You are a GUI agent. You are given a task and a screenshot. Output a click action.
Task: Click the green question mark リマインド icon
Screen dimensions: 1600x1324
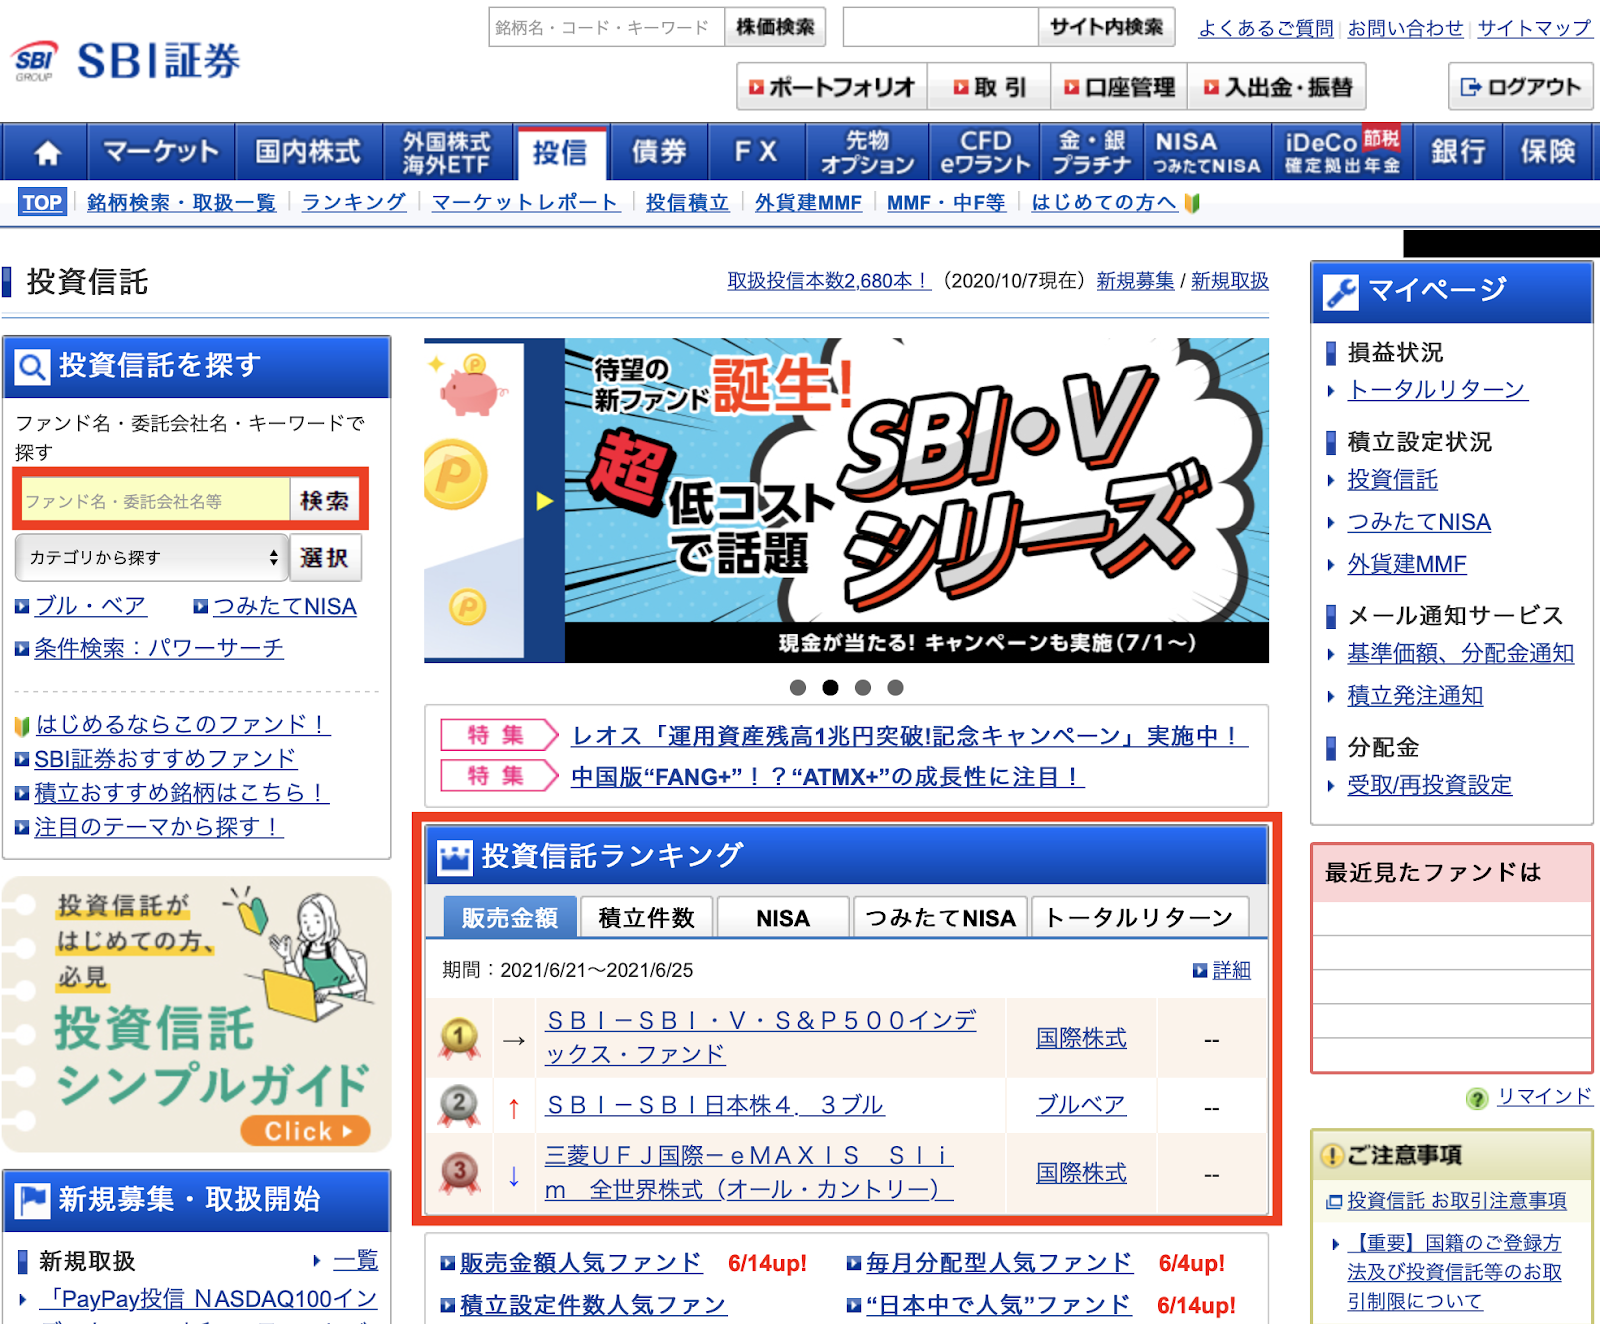pos(1476,1098)
